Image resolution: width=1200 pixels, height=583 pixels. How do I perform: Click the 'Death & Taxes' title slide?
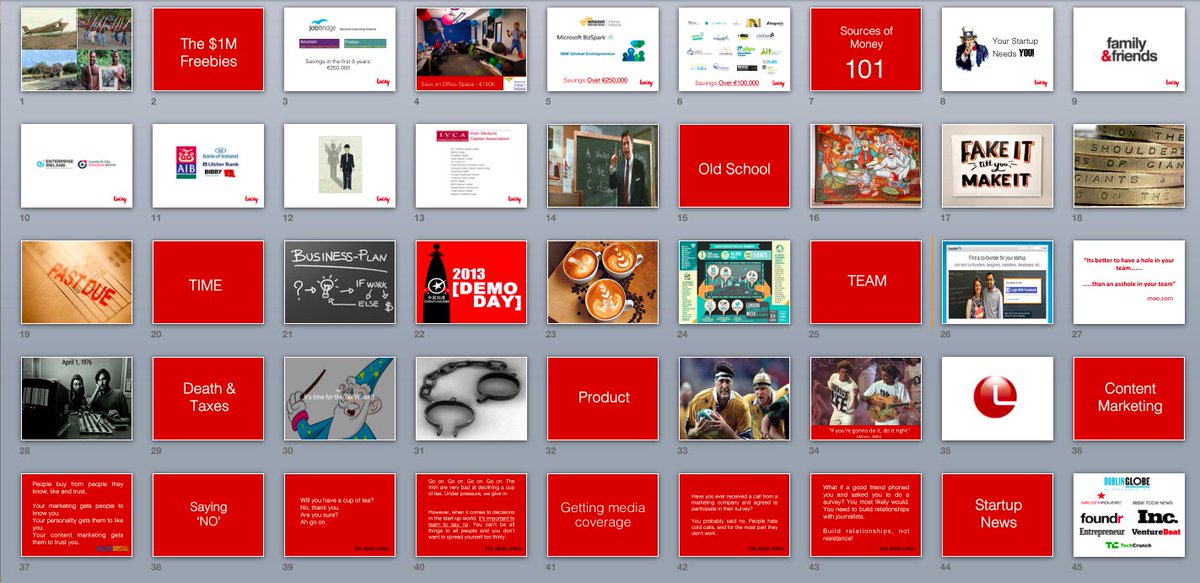pyautogui.click(x=208, y=398)
